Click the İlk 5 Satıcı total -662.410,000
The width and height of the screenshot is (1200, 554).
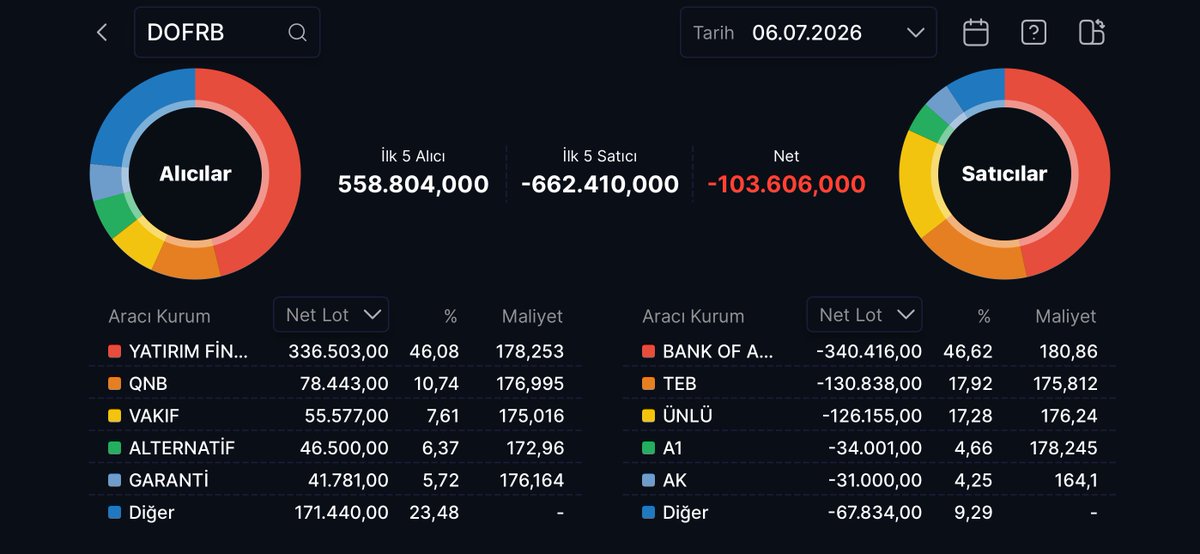click(600, 185)
